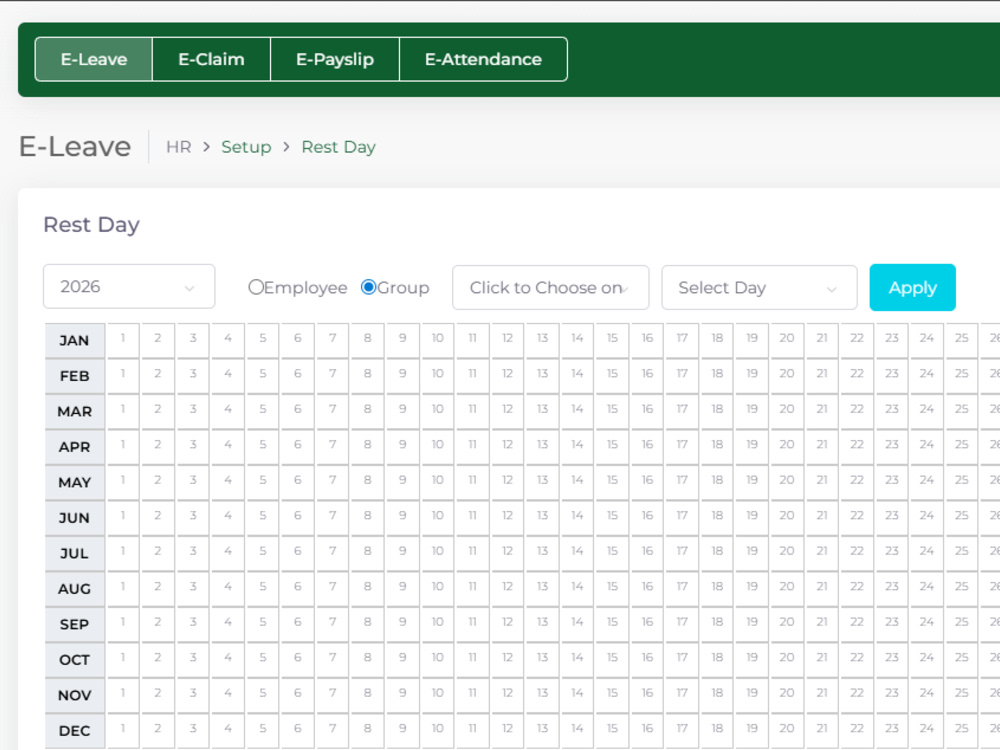Click the Apply button
1000x750 pixels.
pos(913,288)
